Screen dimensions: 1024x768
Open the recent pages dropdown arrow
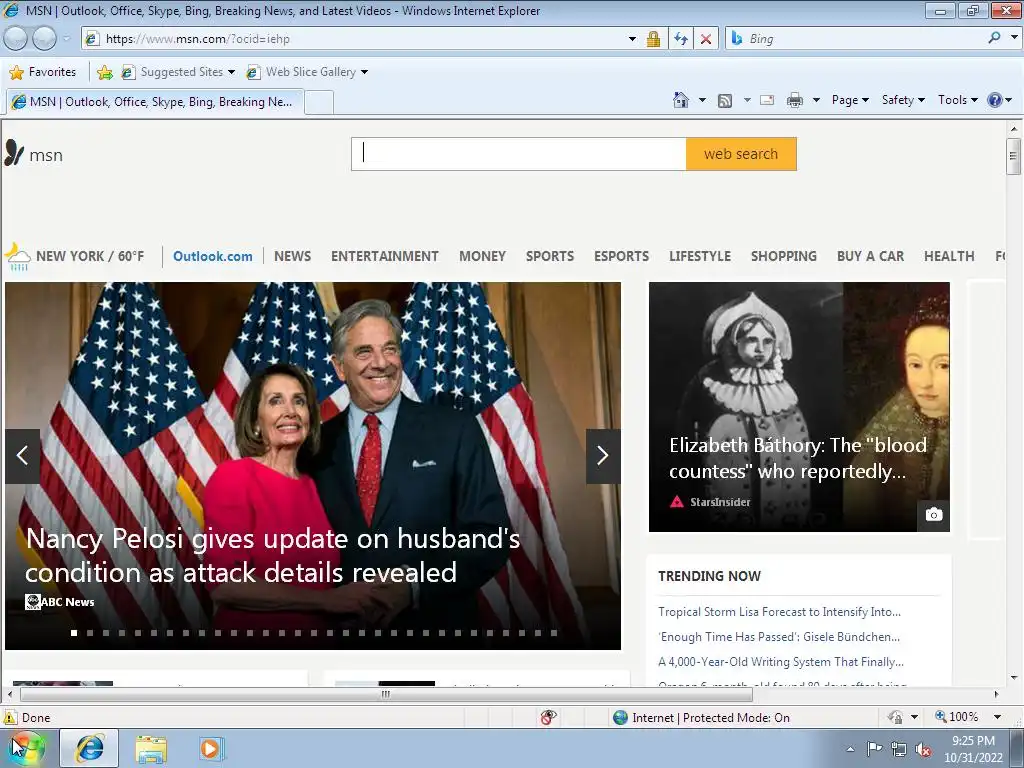click(x=66, y=39)
